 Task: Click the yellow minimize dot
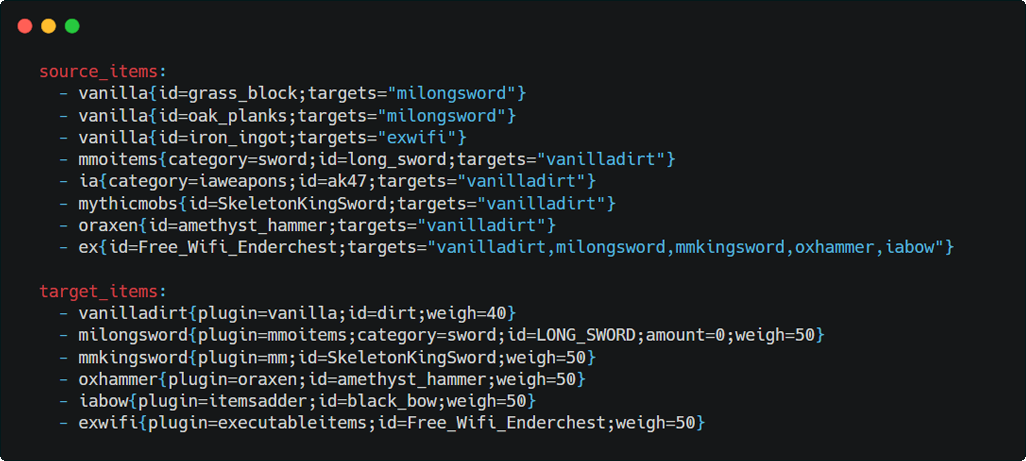click(x=48, y=26)
